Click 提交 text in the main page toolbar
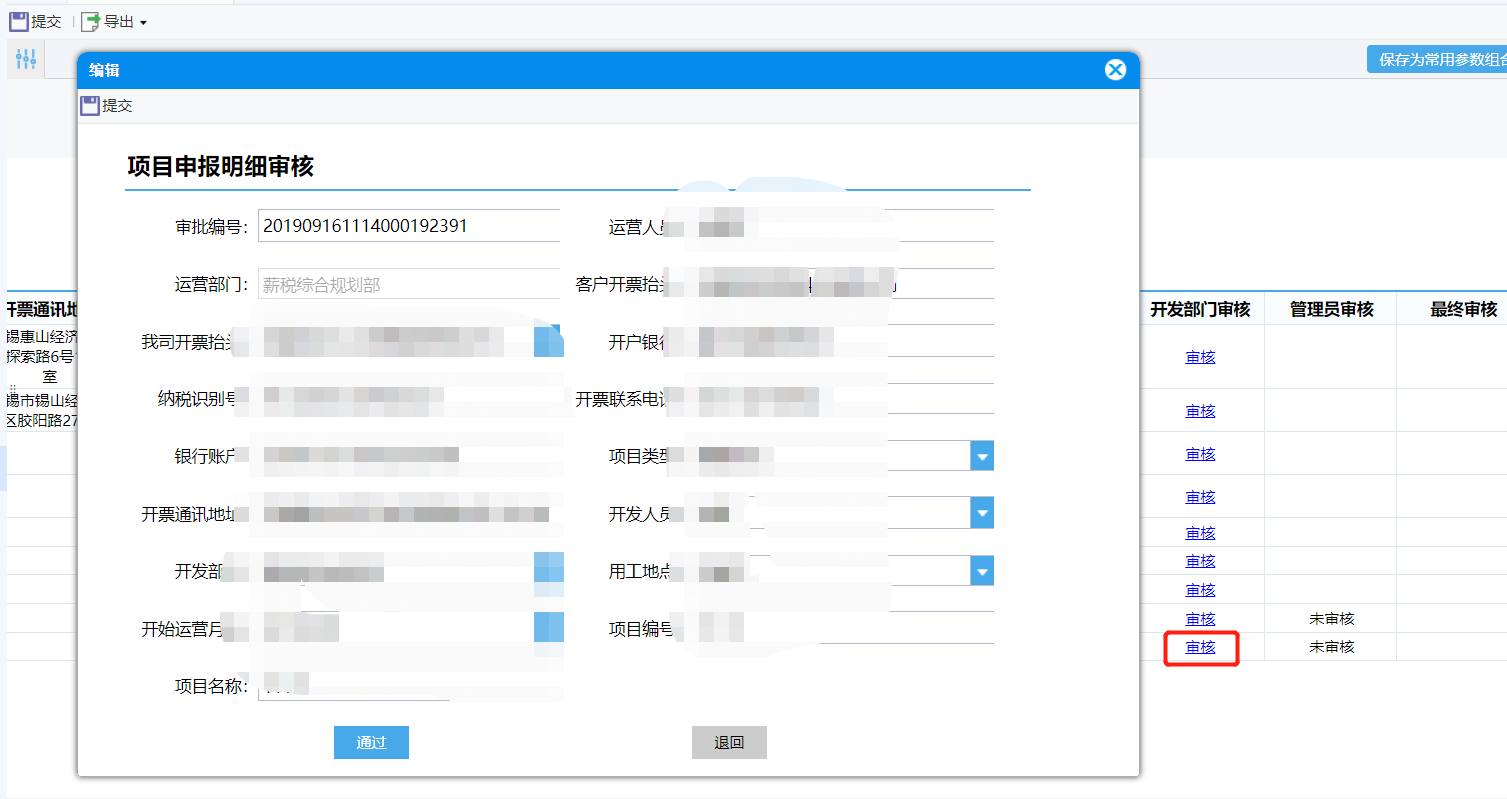 46,21
